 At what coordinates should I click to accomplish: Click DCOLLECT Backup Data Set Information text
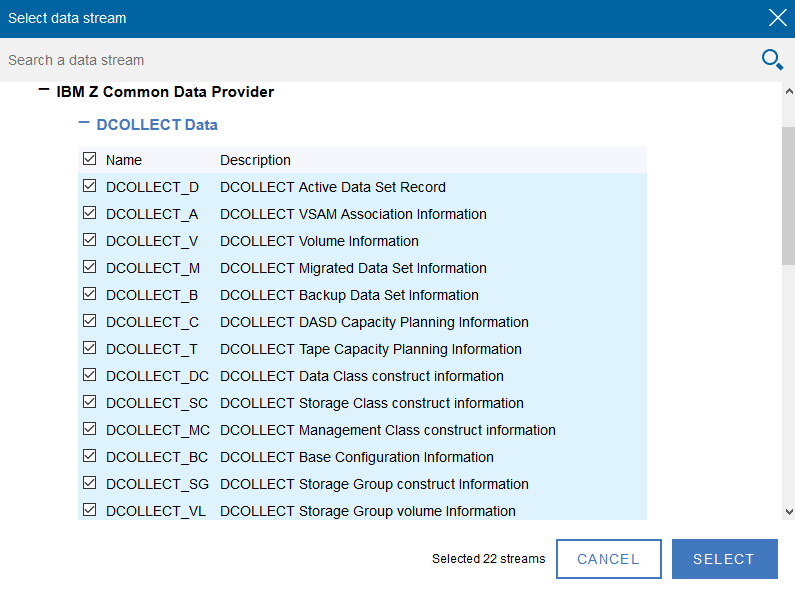[x=349, y=295]
